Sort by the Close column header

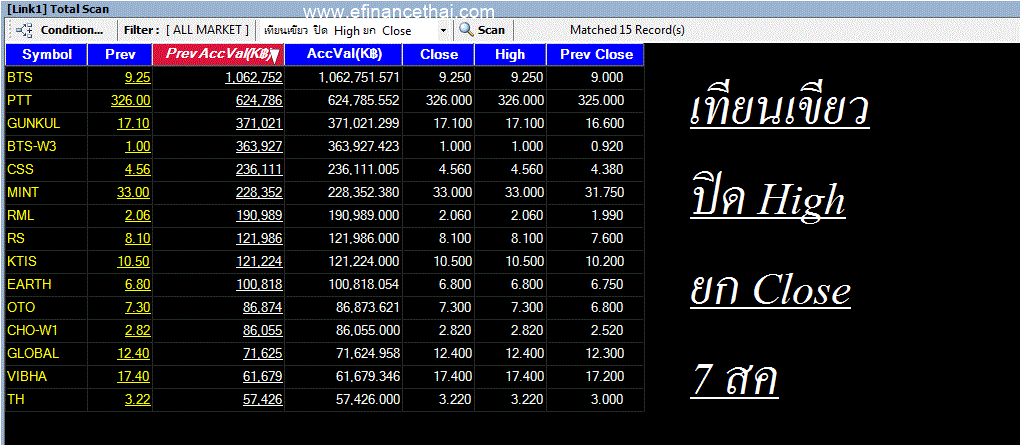438,55
